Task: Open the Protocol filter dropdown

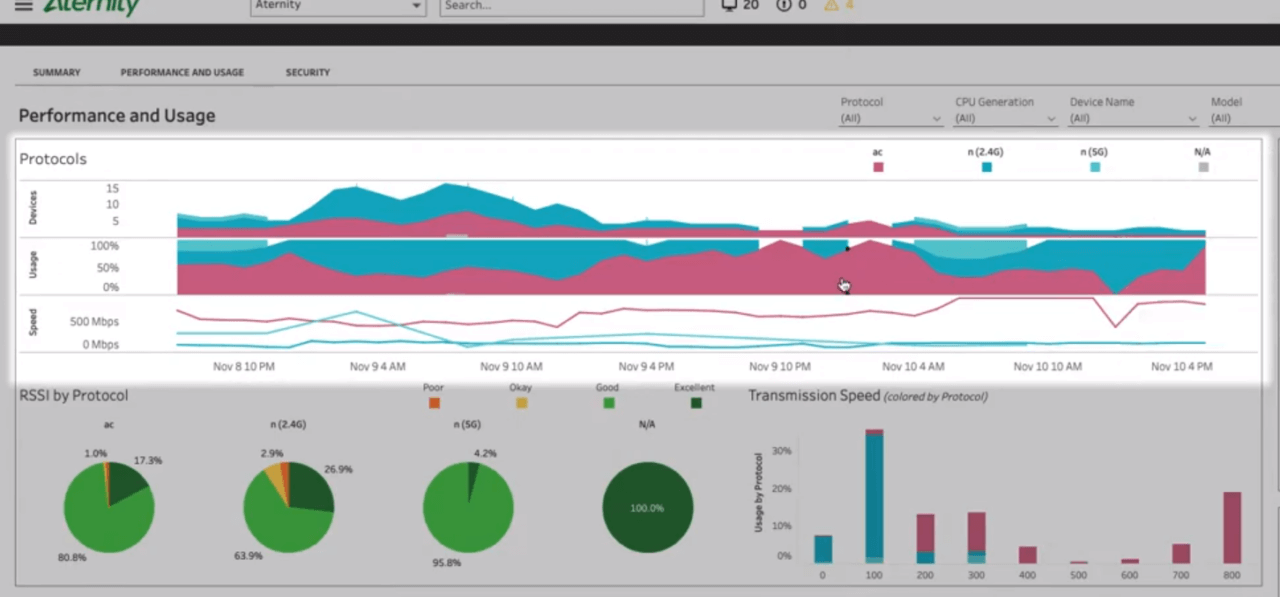Action: click(x=934, y=118)
